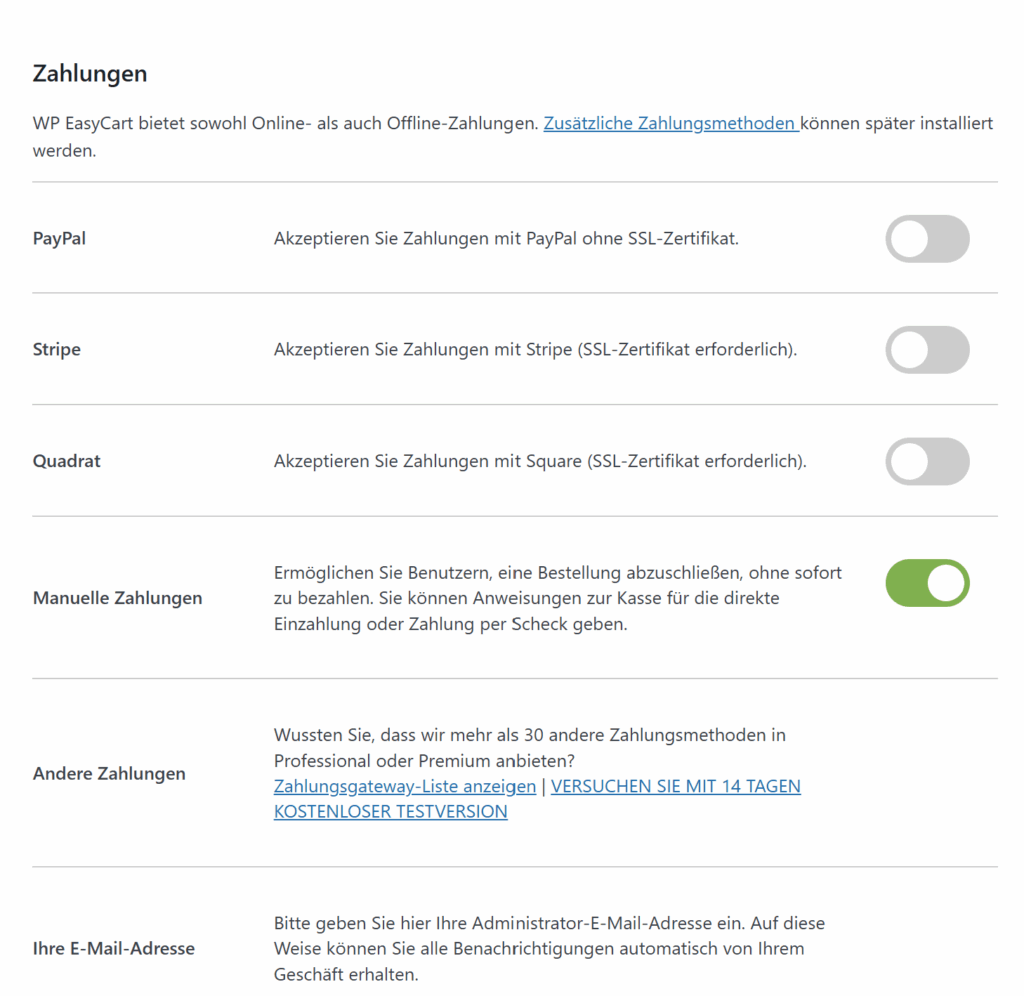Screen dimensions: 1024x996
Task: Click the Andere Zahlungen row label
Action: 109,773
